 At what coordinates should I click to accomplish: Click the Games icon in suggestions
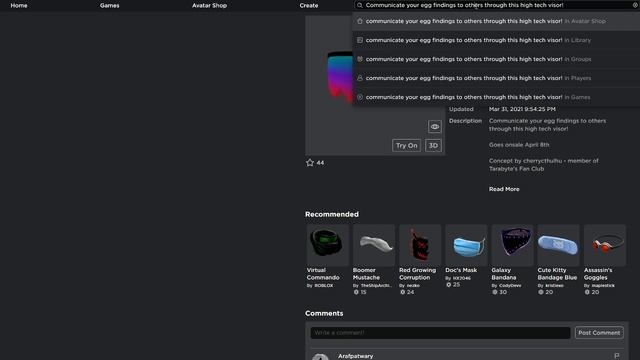360,97
